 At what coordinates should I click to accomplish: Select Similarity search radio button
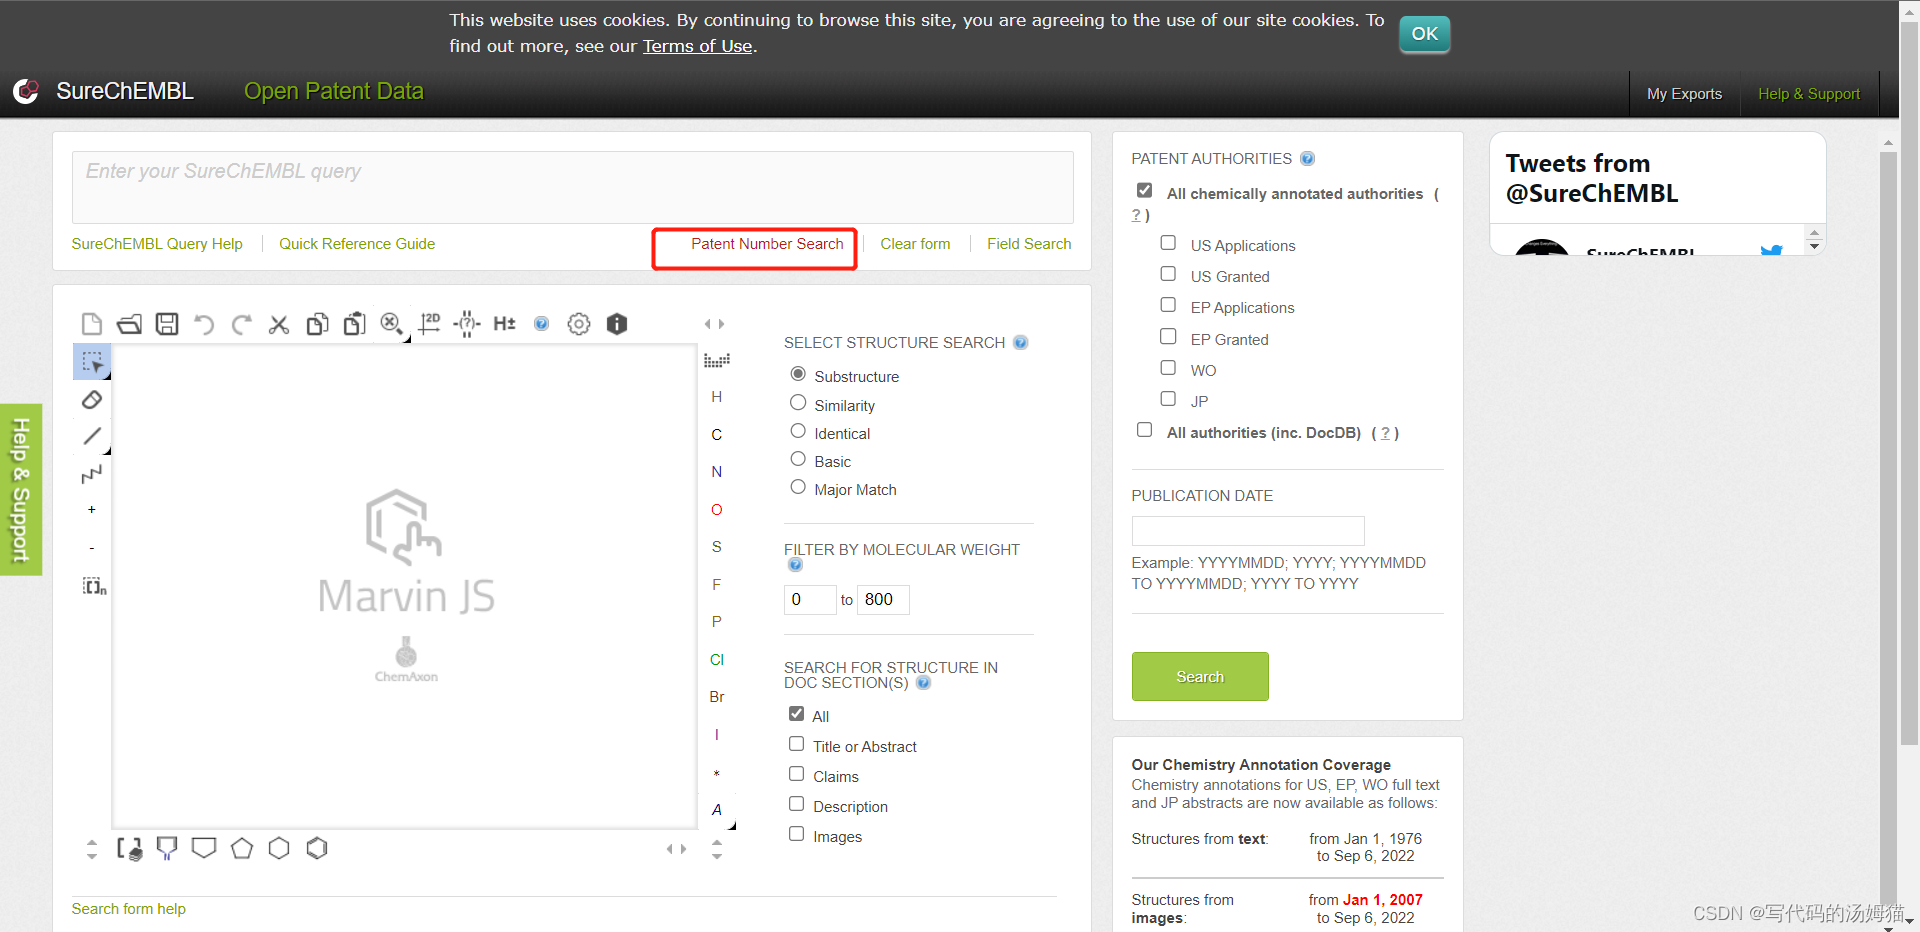click(x=798, y=403)
